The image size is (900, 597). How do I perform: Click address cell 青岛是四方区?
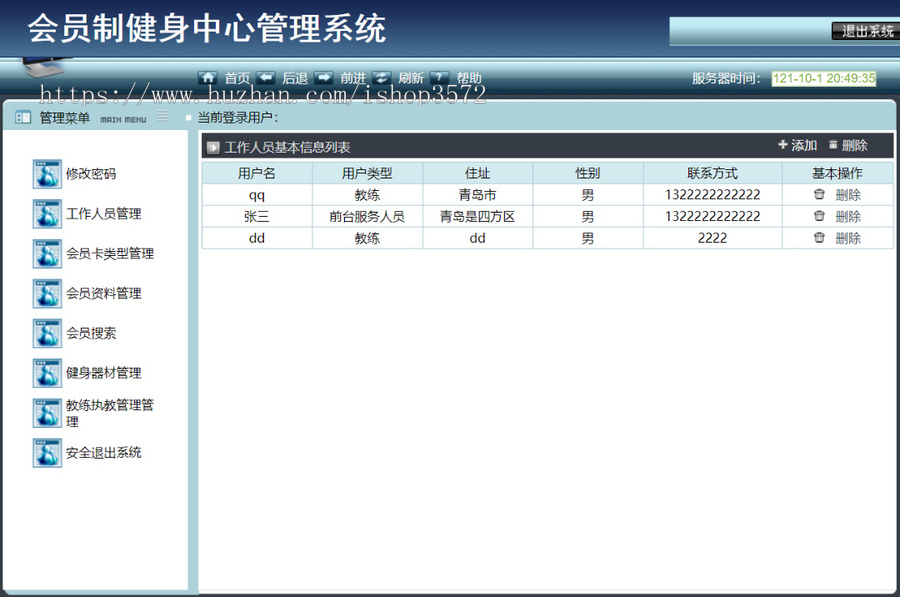click(x=478, y=216)
